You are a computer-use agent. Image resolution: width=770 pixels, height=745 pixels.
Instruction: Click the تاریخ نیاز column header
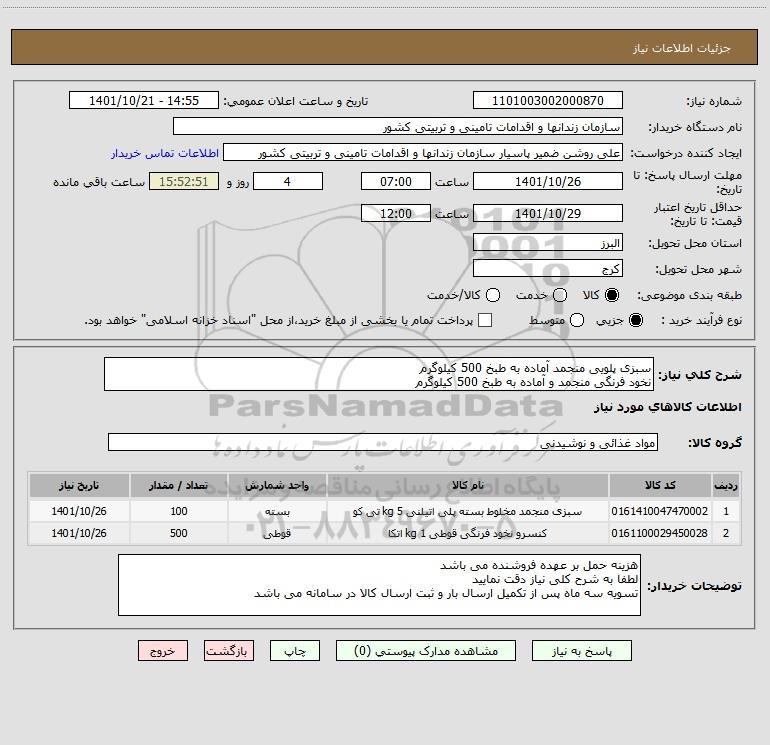pyautogui.click(x=79, y=485)
